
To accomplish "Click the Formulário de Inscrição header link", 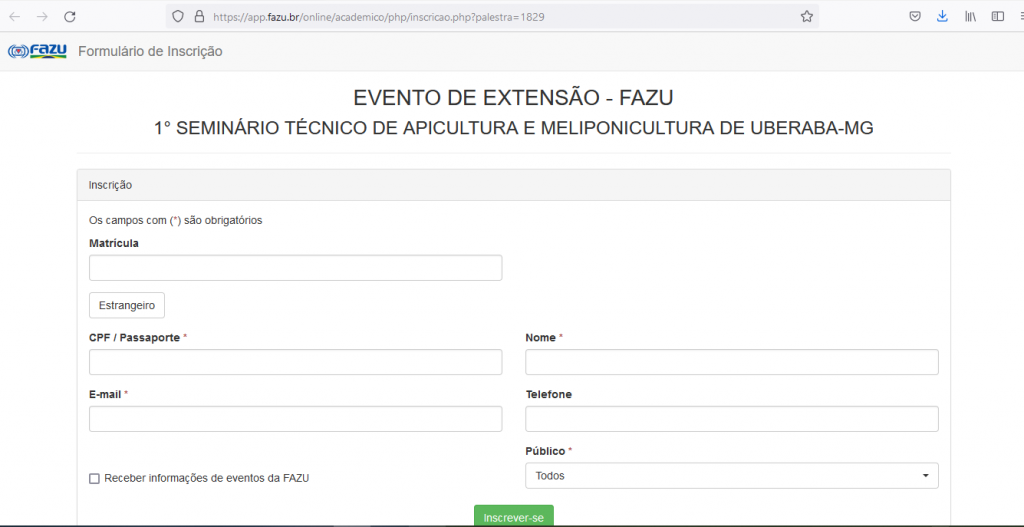I will click(x=150, y=51).
